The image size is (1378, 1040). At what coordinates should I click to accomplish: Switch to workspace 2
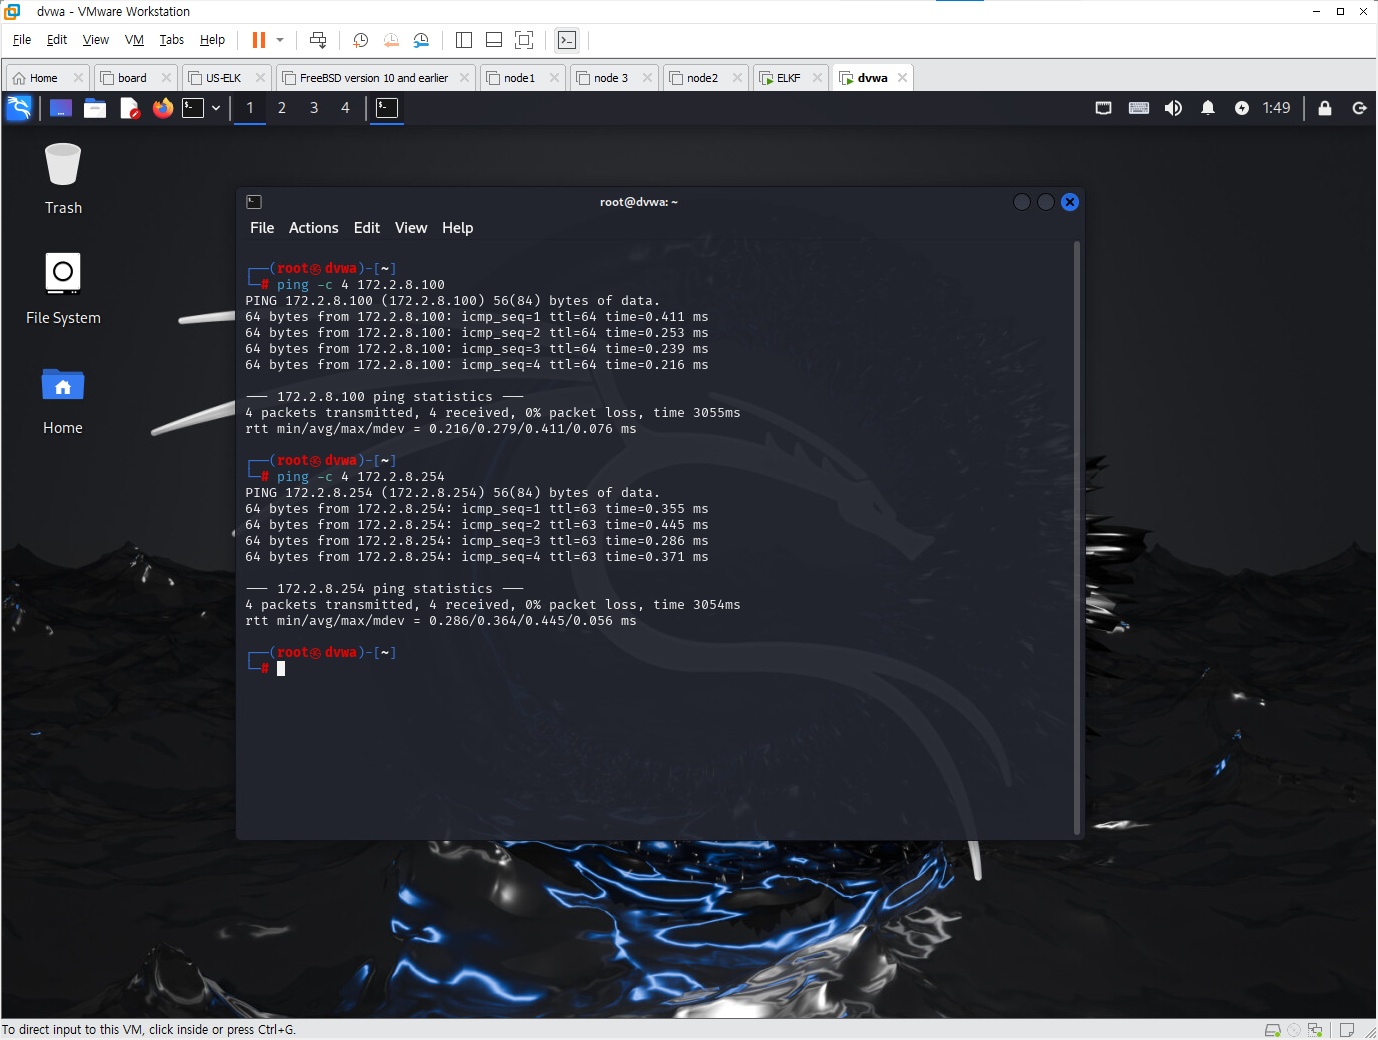pos(282,108)
